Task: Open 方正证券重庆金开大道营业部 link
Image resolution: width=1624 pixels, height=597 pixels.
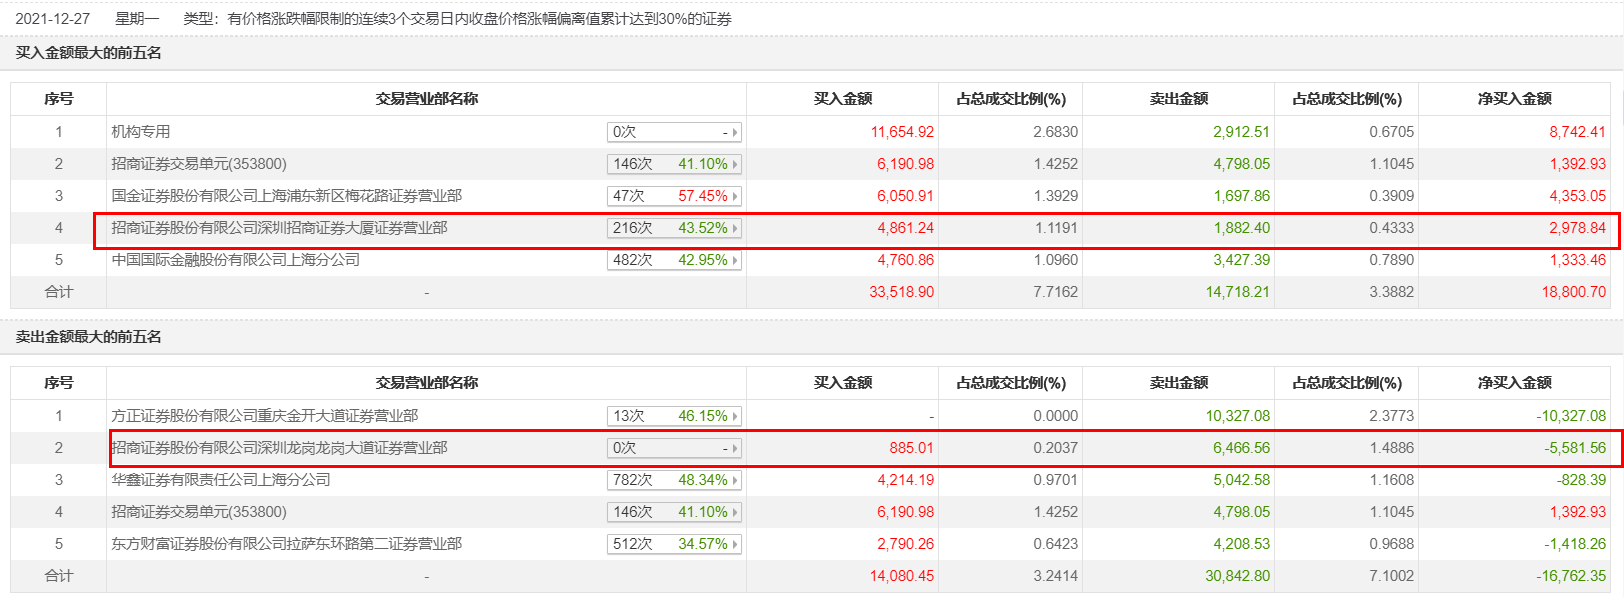Action: coord(265,416)
